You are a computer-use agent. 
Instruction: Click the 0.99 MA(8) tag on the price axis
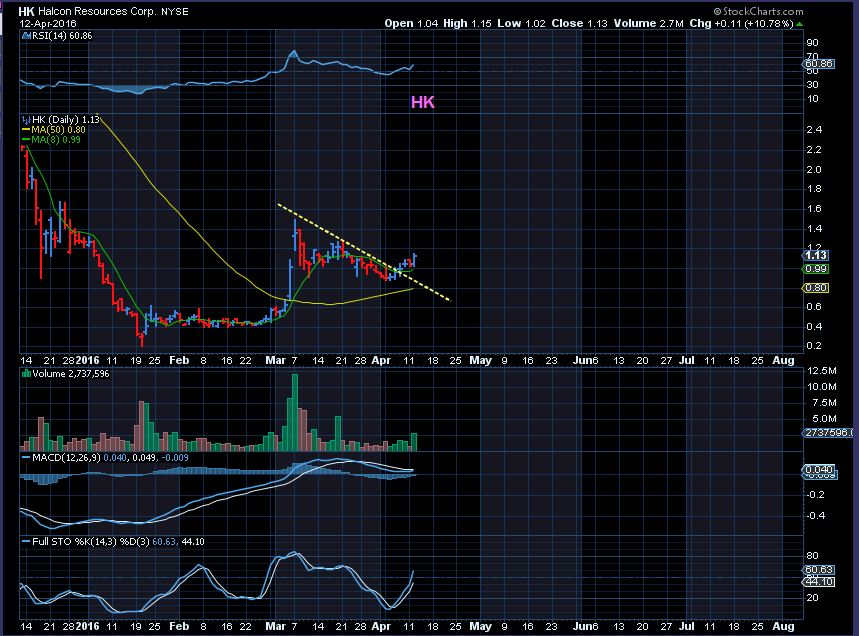point(816,269)
